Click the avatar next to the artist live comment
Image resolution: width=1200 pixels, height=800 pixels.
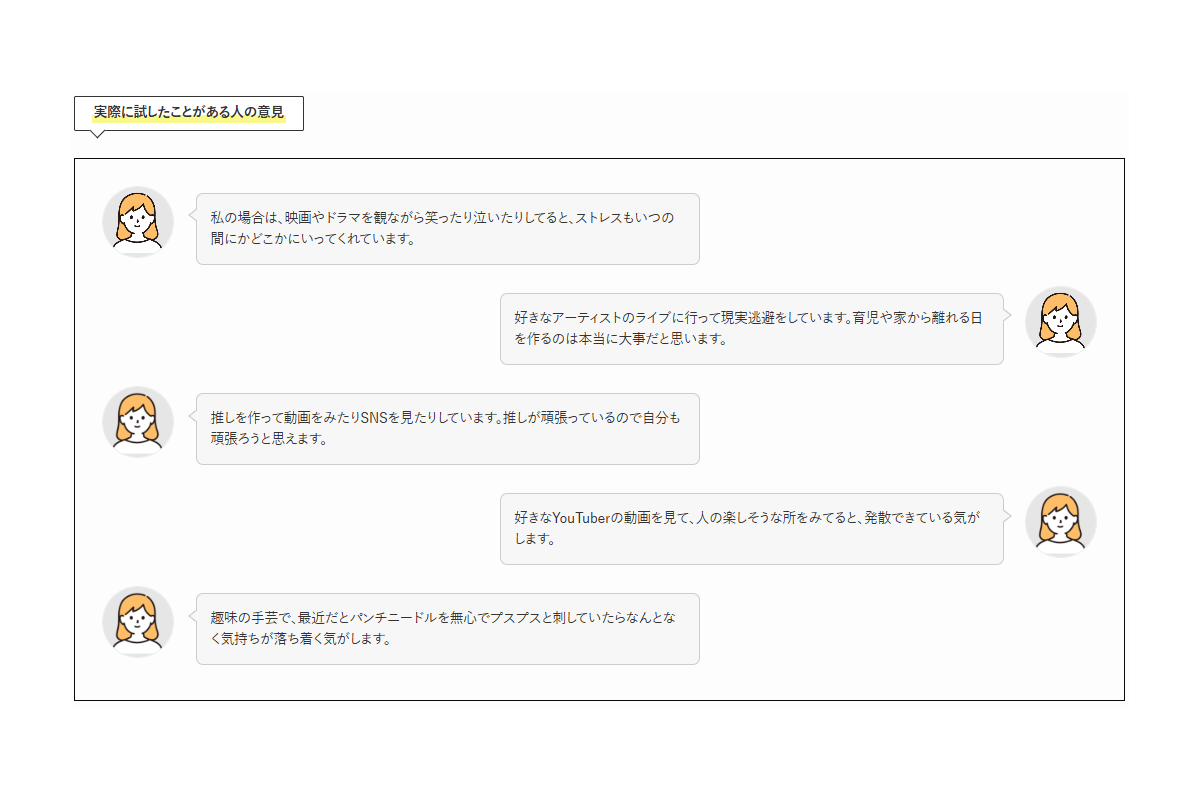click(x=1060, y=322)
